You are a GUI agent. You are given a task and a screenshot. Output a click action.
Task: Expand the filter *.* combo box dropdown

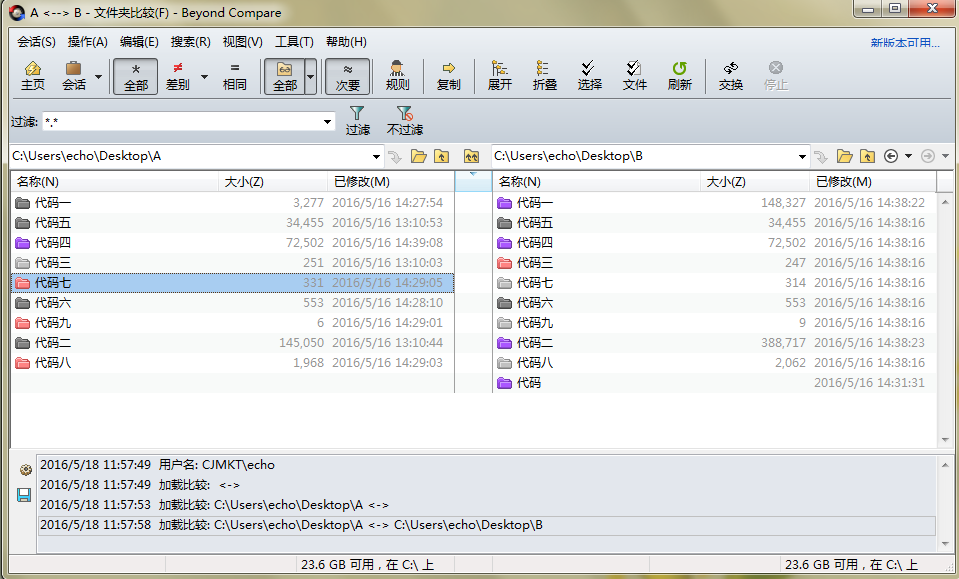pos(327,122)
